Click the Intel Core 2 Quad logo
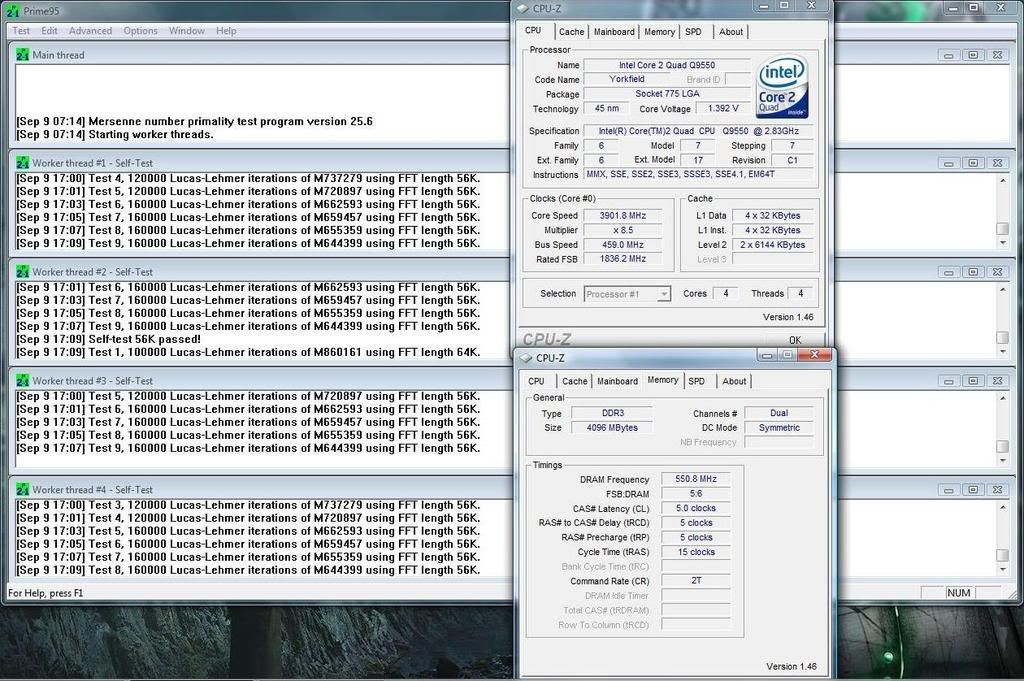Image resolution: width=1024 pixels, height=681 pixels. click(x=782, y=87)
